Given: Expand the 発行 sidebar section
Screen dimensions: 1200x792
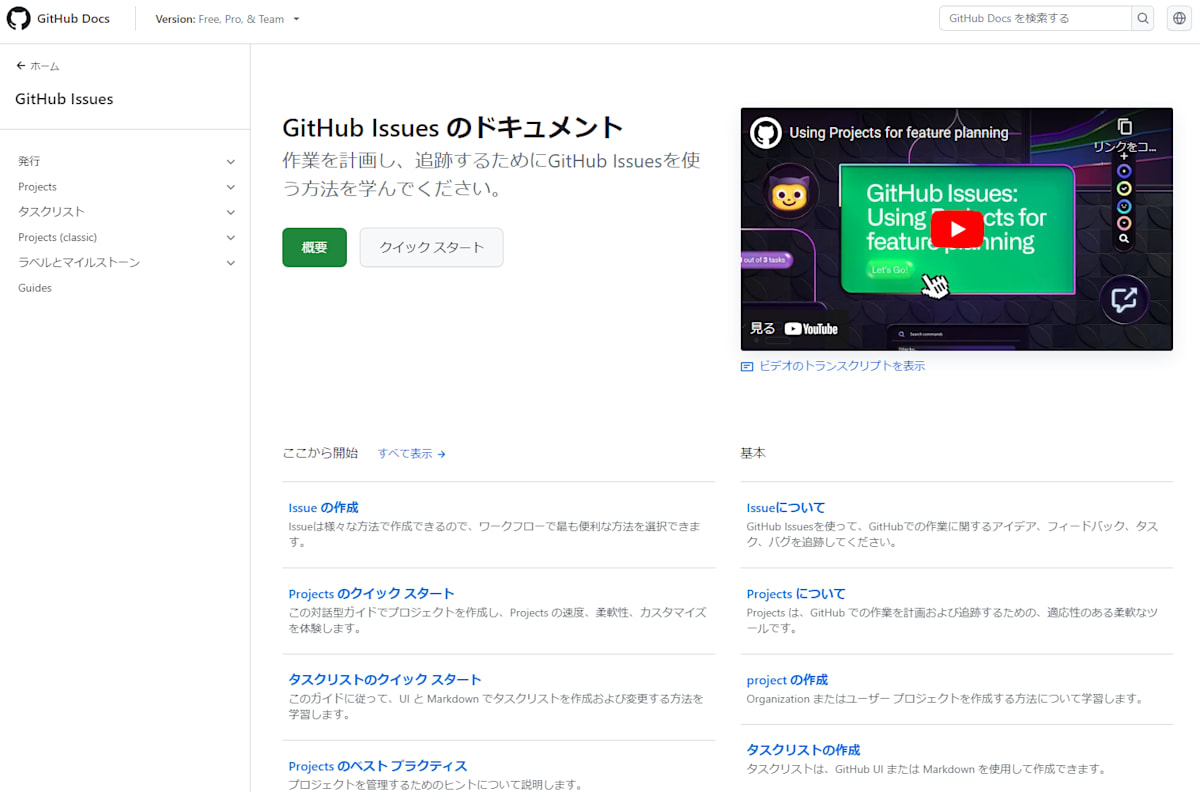Looking at the screenshot, I should point(230,161).
